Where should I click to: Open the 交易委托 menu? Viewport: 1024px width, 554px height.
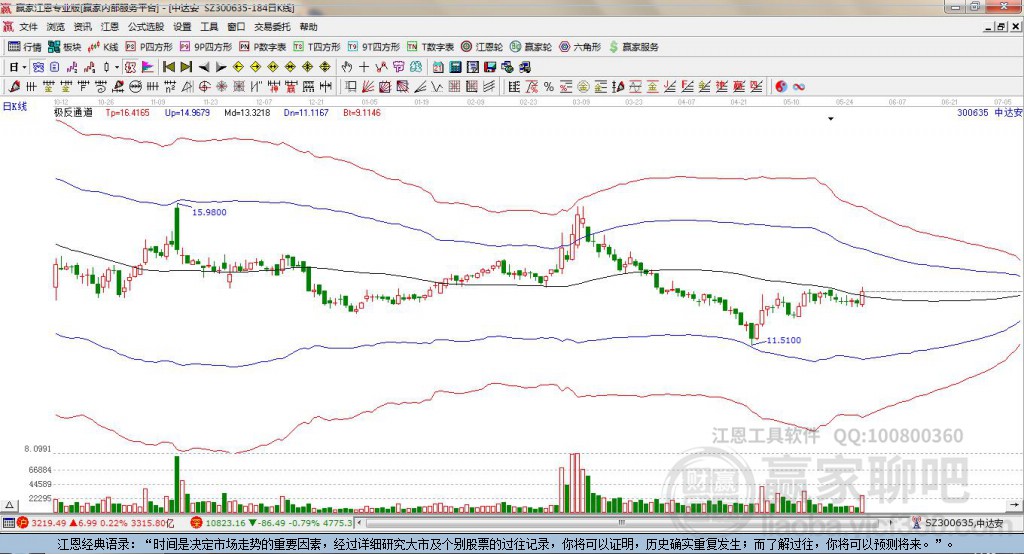coord(272,27)
